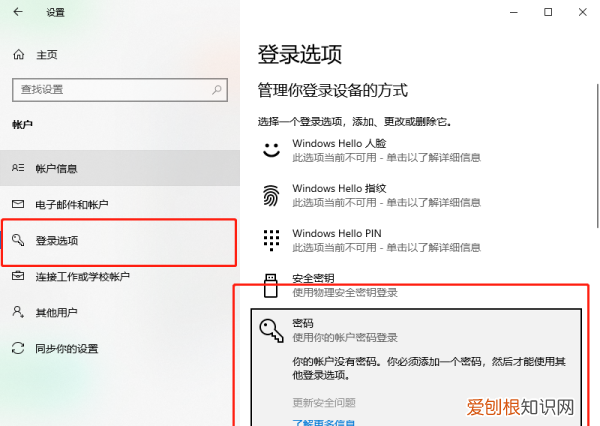Maximize the Settings window
The height and width of the screenshot is (426, 600).
point(548,12)
